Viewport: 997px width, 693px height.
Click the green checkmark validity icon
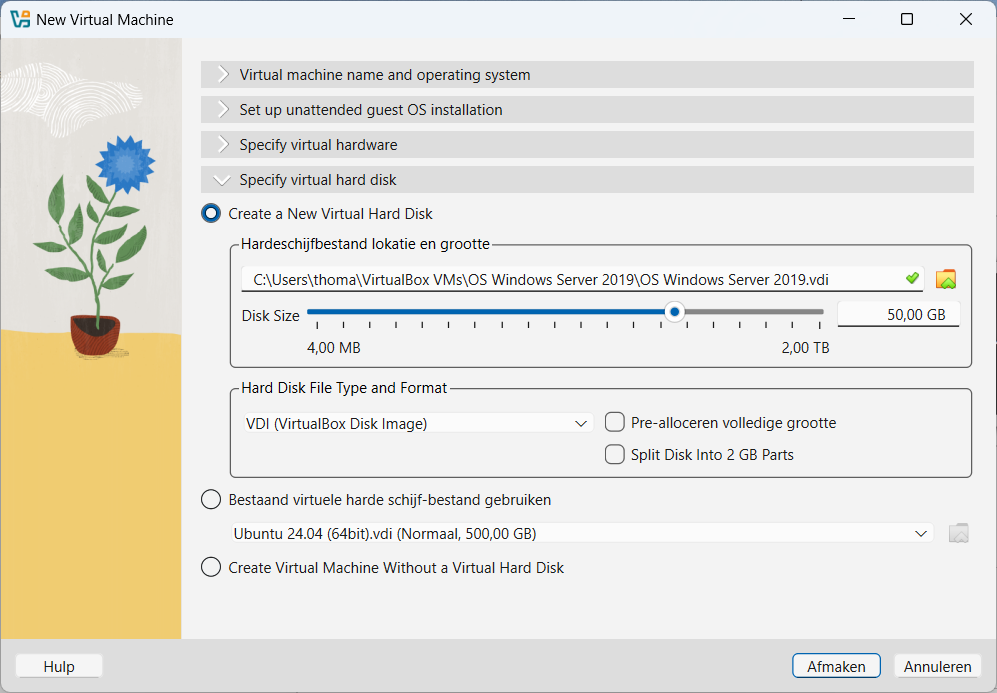911,278
